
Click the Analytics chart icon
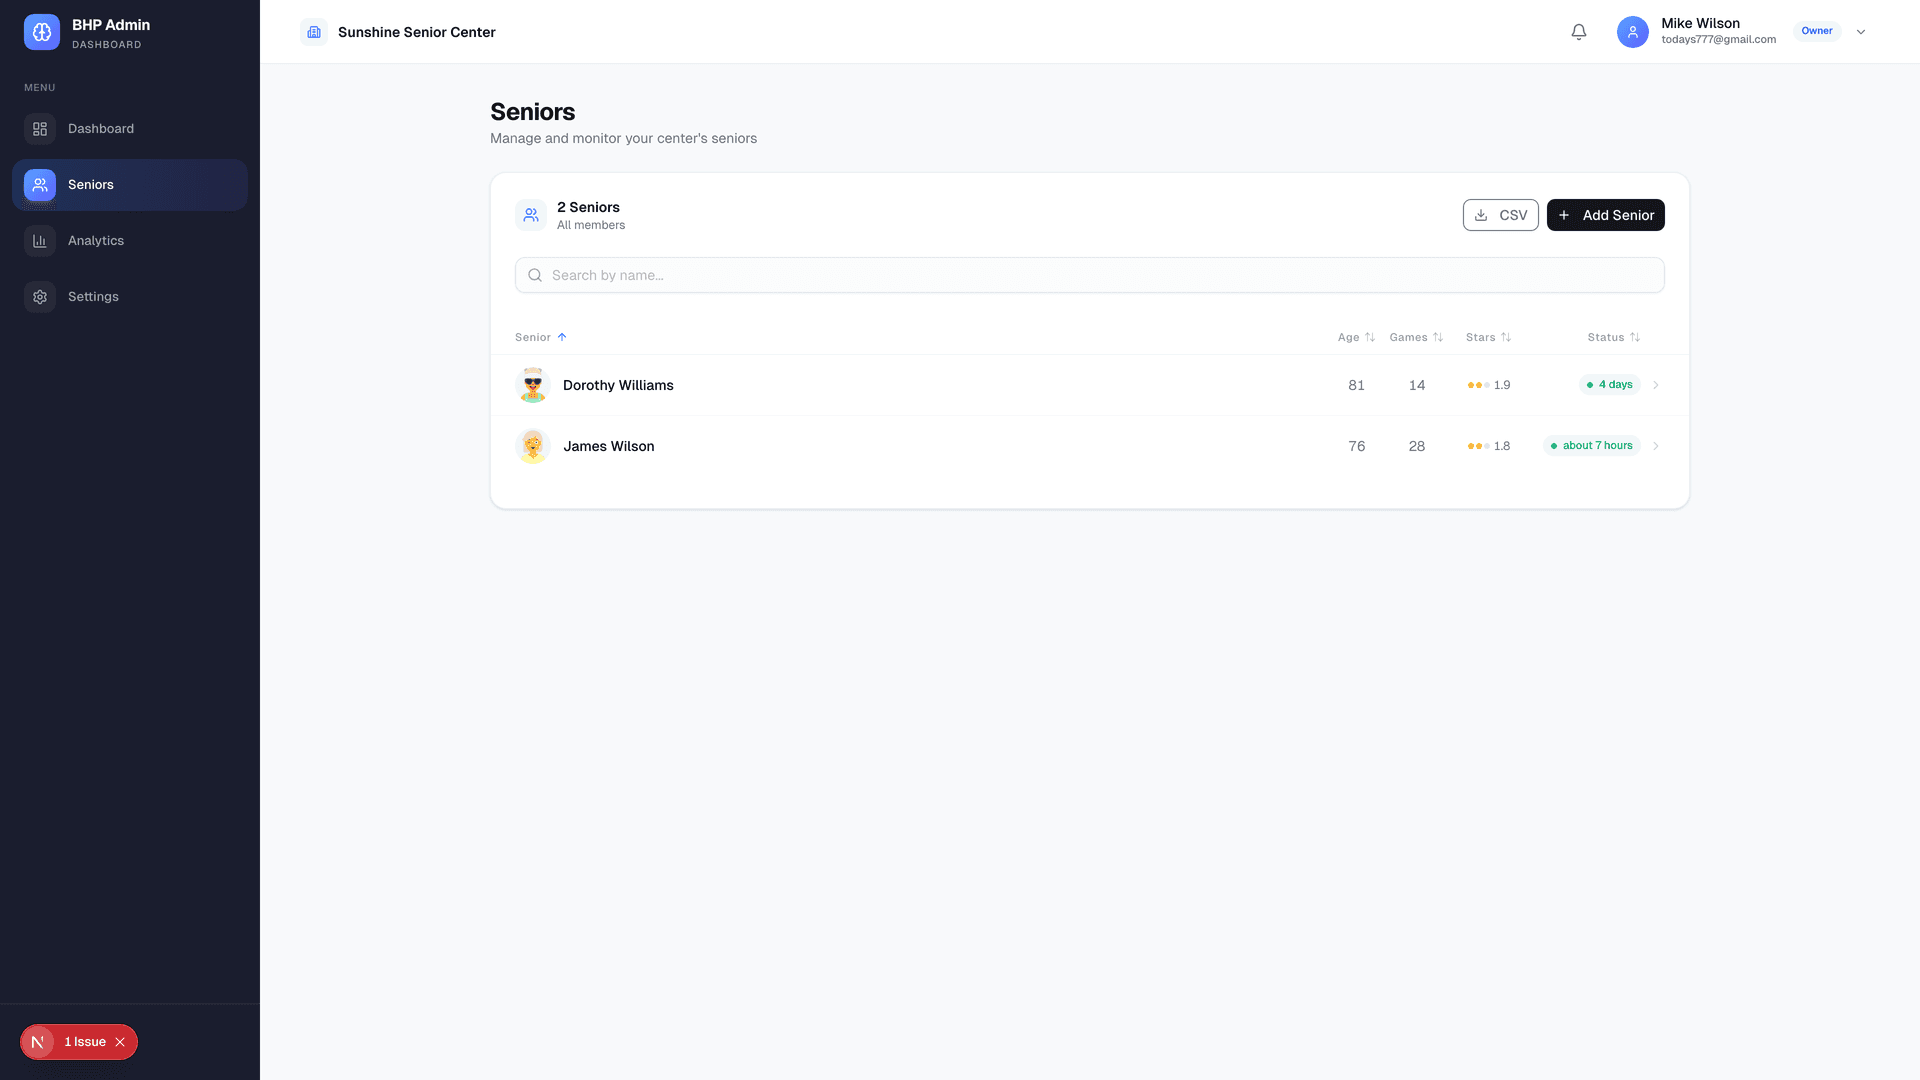40,240
